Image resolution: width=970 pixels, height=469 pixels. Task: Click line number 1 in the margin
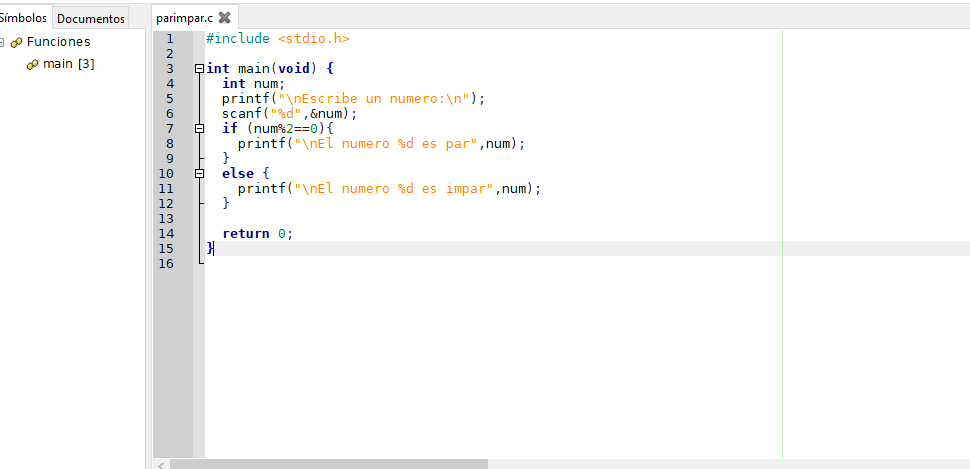point(170,39)
